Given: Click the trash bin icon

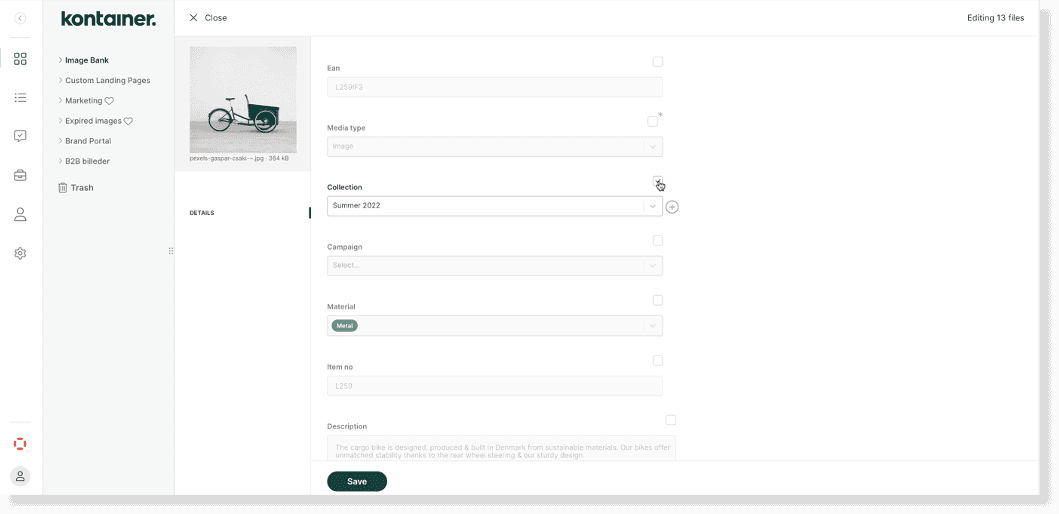Looking at the screenshot, I should [x=63, y=188].
